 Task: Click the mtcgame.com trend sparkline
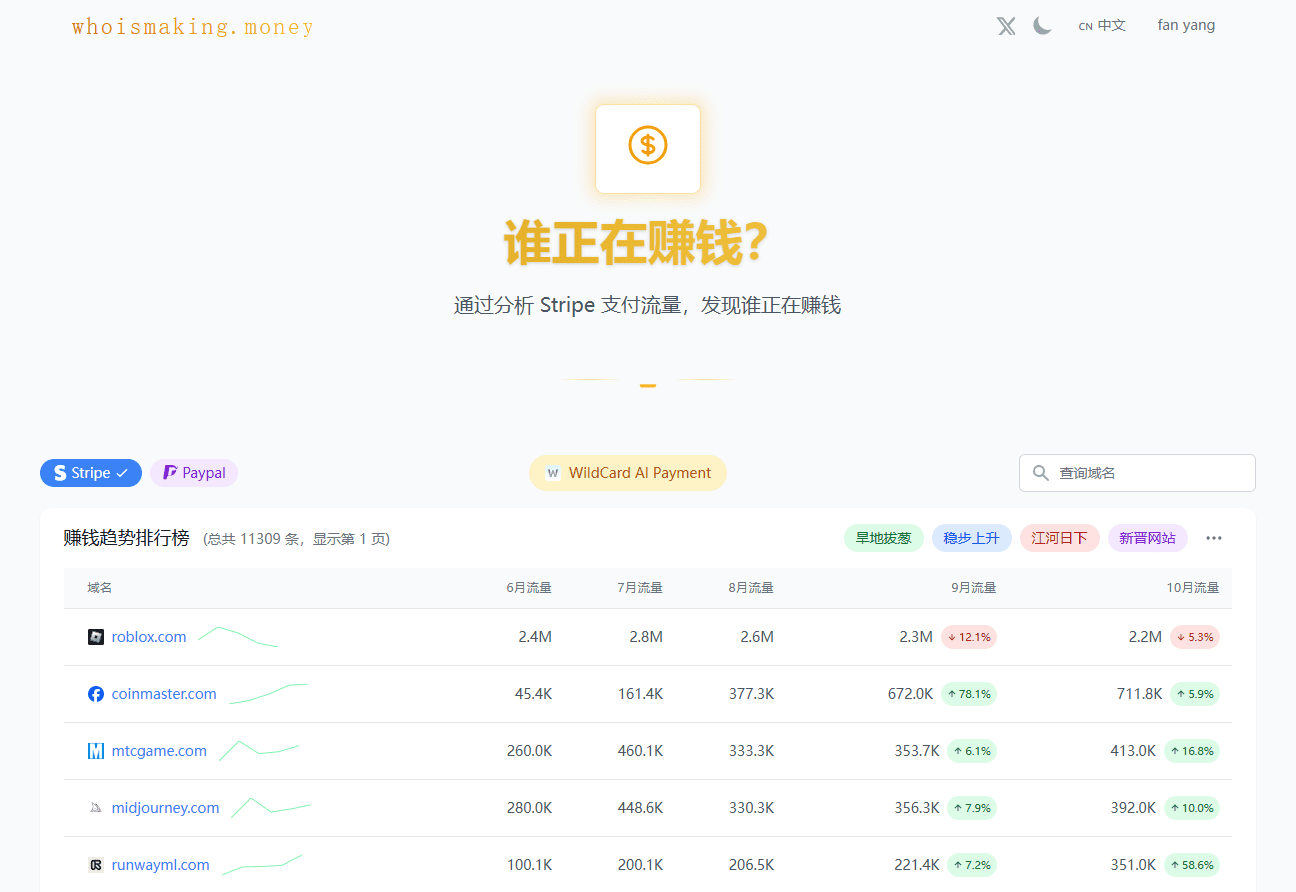tap(259, 751)
